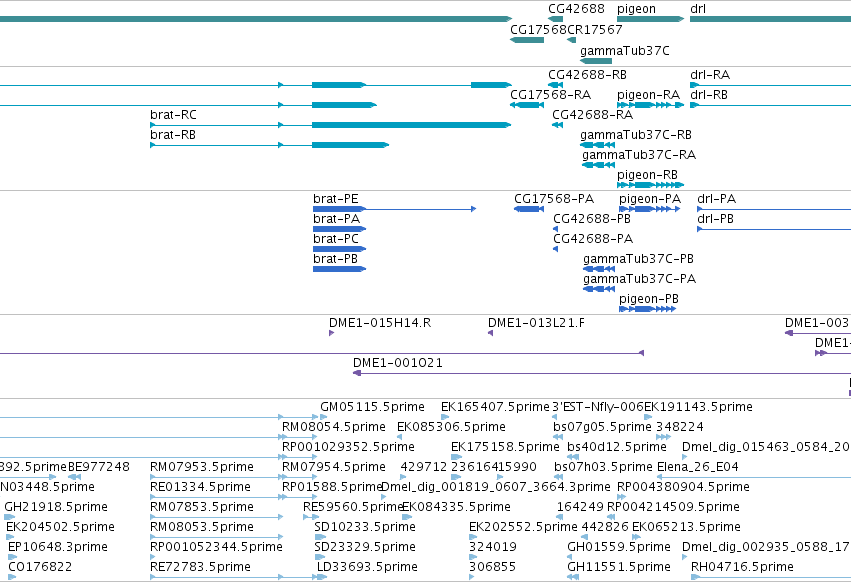Select protein gammaTub37C-PB

[x=638, y=260]
